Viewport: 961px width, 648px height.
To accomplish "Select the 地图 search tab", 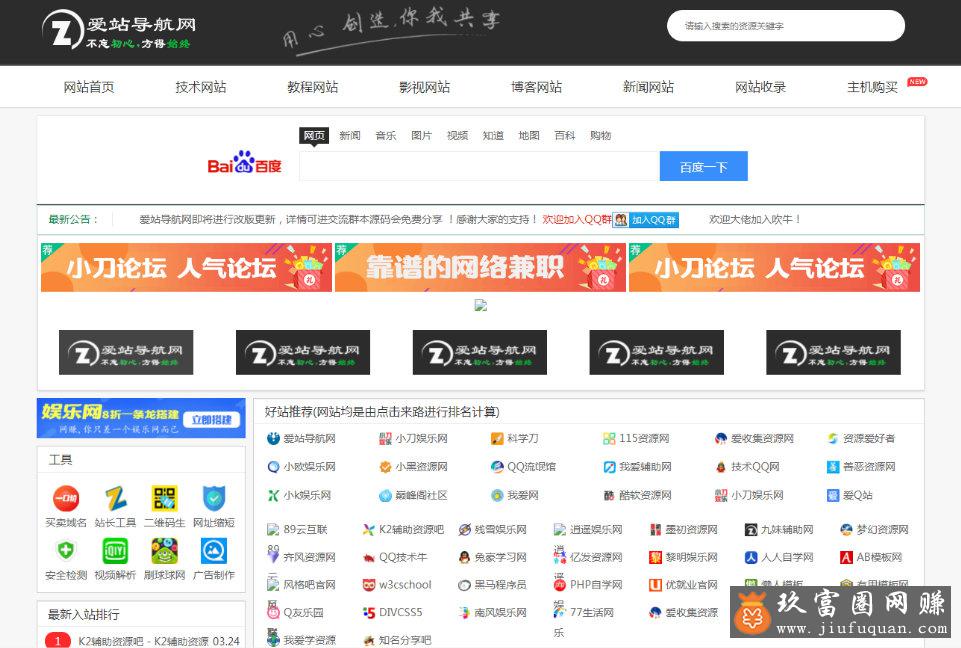I will click(529, 135).
